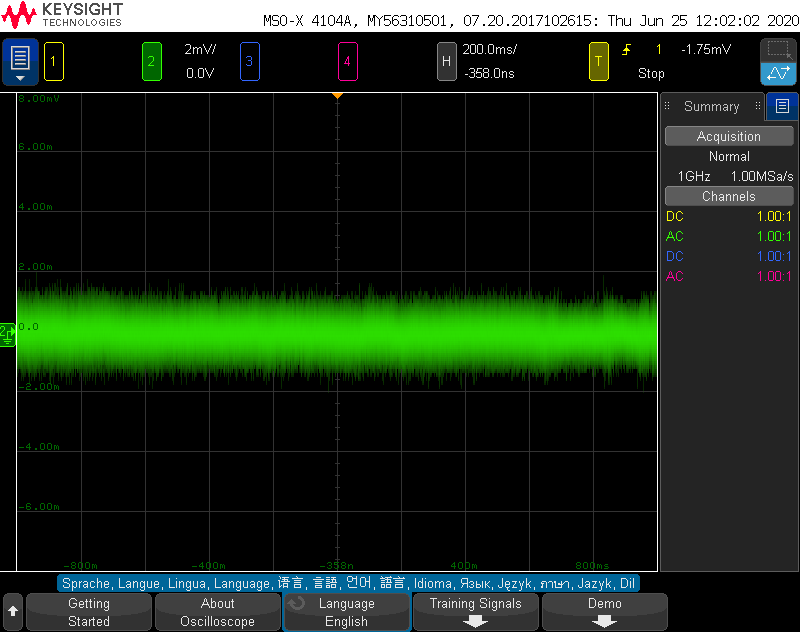The width and height of the screenshot is (800, 632).
Task: Click the 1.00MSa/s sample rate
Action: click(x=762, y=176)
